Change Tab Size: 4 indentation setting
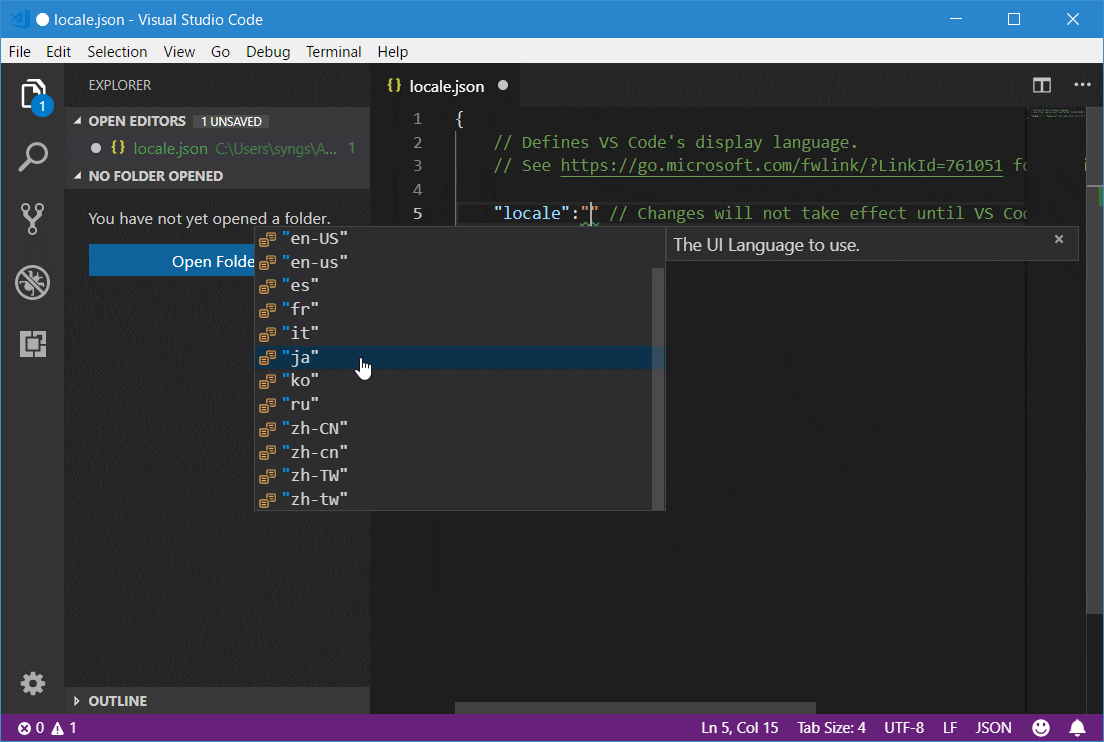Screen dimensions: 1104x742 click(831, 728)
